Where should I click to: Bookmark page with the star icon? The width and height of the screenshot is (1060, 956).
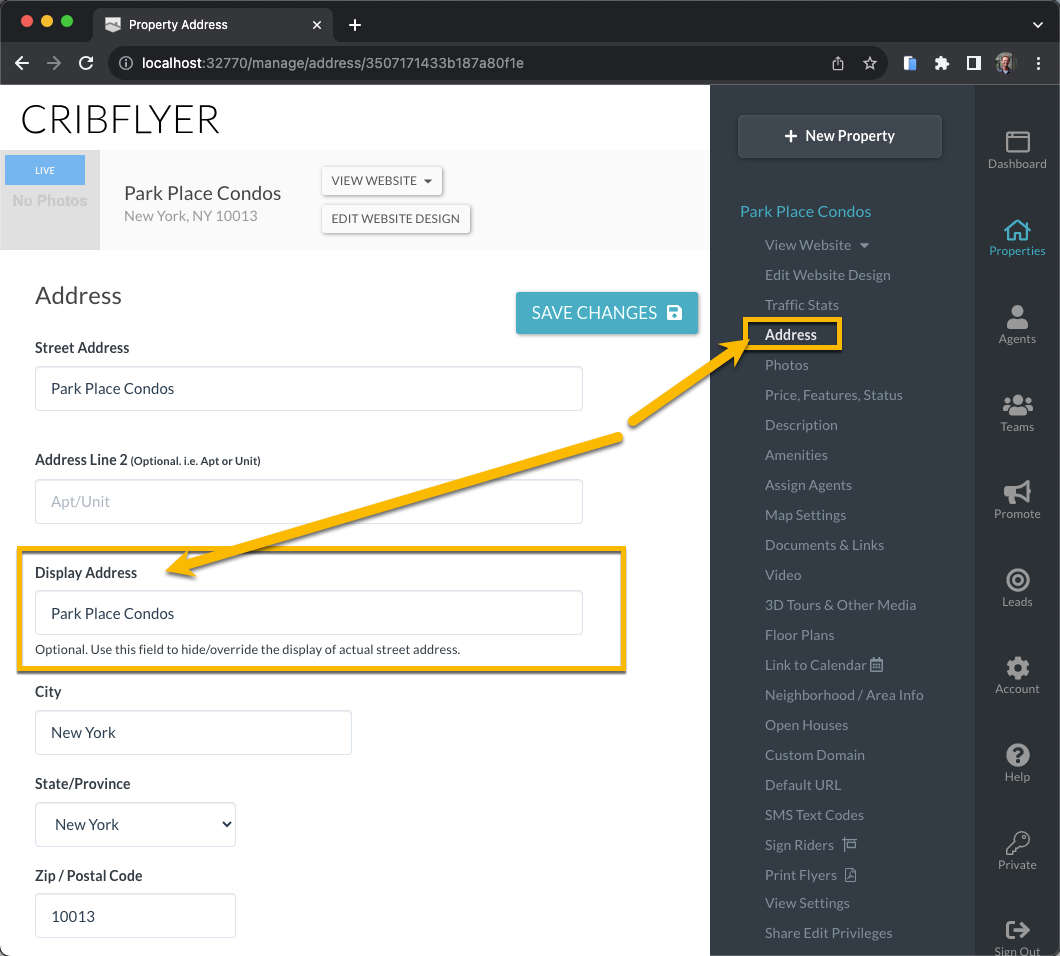tap(869, 63)
